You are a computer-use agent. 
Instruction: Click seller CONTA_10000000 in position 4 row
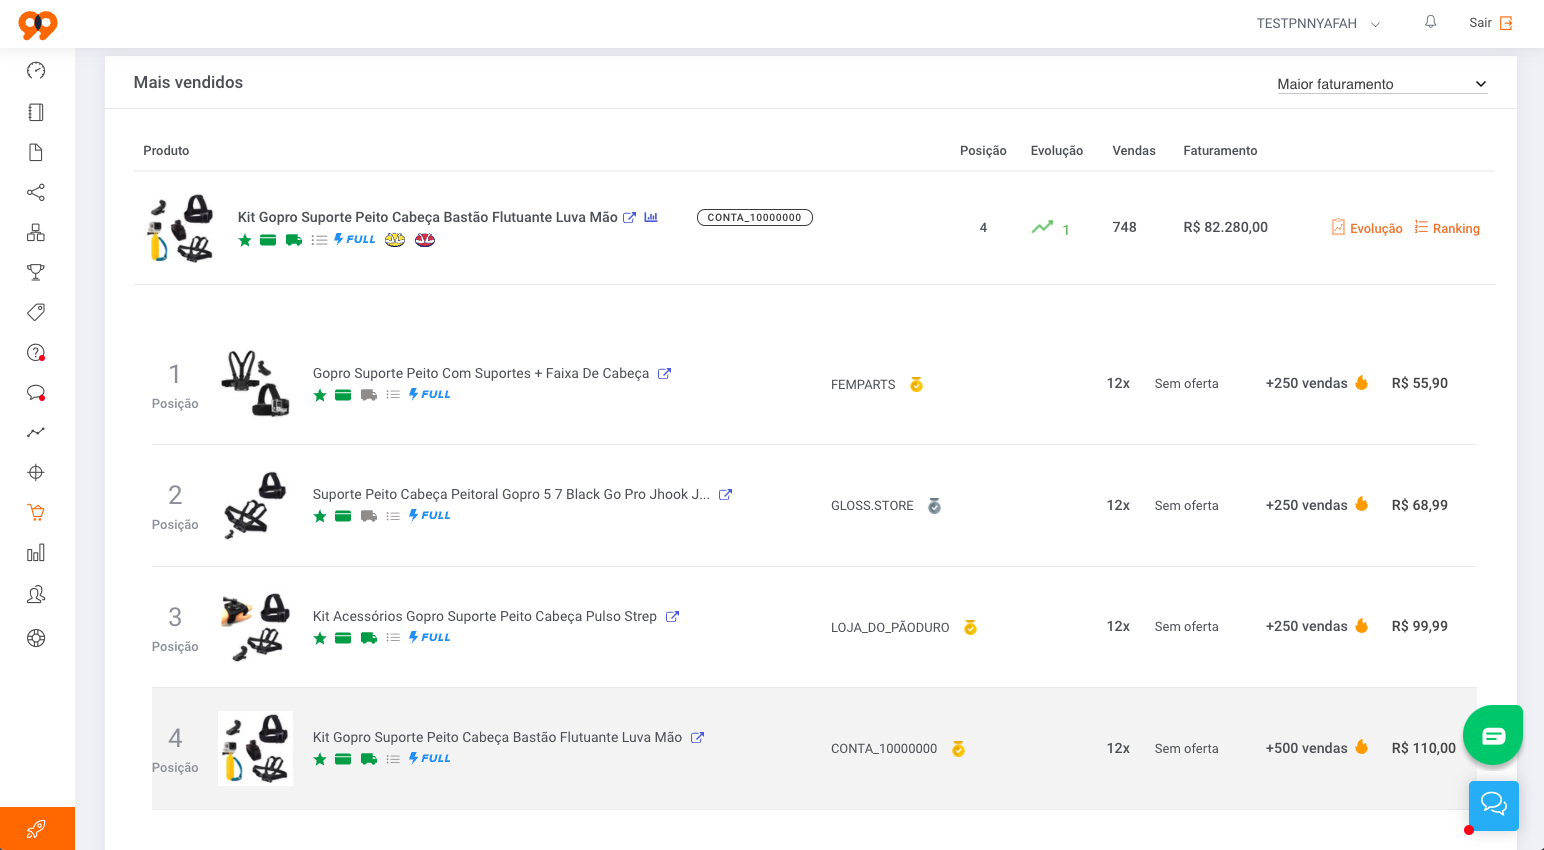pyautogui.click(x=884, y=748)
